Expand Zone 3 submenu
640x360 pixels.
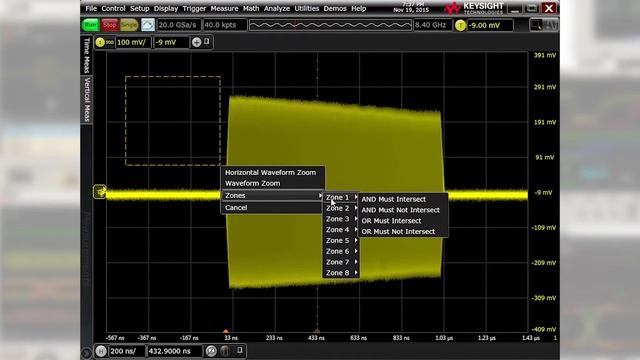pyautogui.click(x=341, y=219)
